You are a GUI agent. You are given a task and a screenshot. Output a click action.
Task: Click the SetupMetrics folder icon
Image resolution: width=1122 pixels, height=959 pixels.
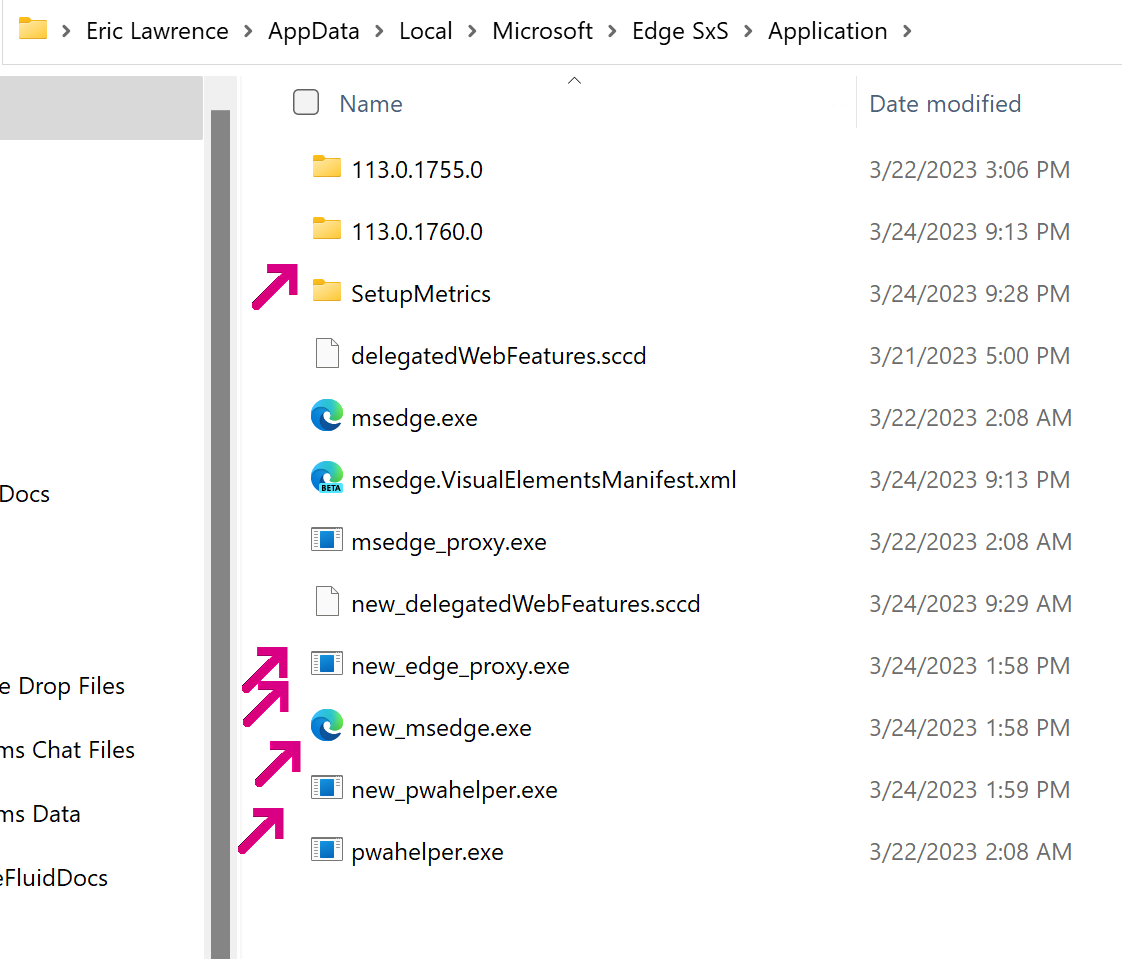[x=327, y=292]
